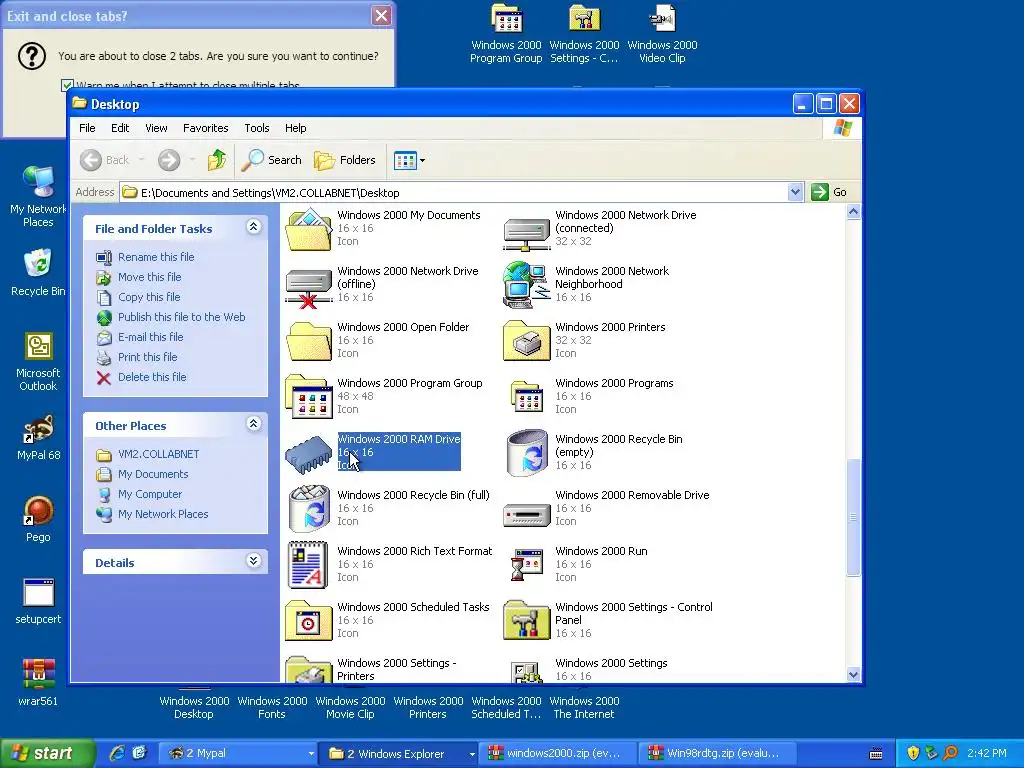Open the Forward history dropdown arrow

click(x=192, y=160)
